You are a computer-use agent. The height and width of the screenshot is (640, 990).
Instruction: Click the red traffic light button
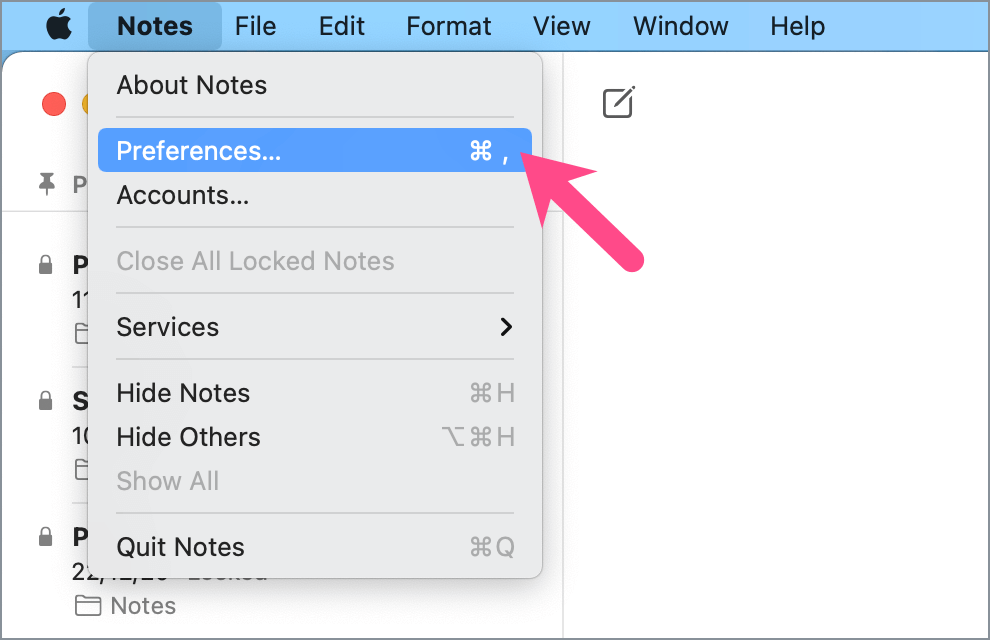point(53,103)
